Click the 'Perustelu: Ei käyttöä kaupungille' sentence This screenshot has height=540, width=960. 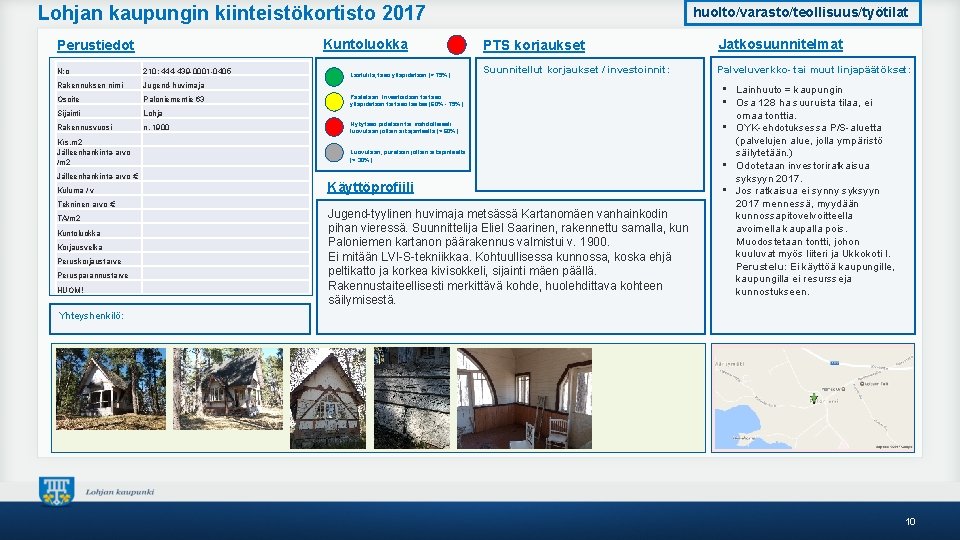(x=815, y=279)
